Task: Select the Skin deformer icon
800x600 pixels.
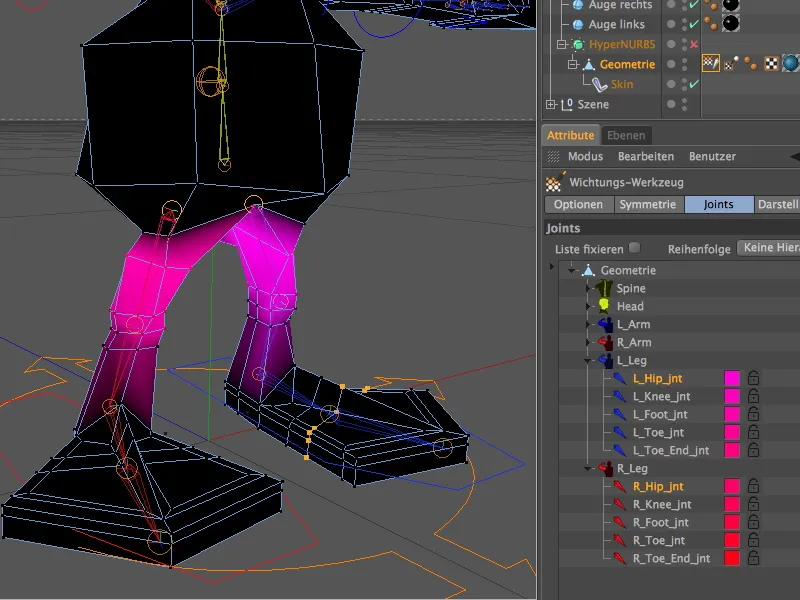Action: coord(599,84)
